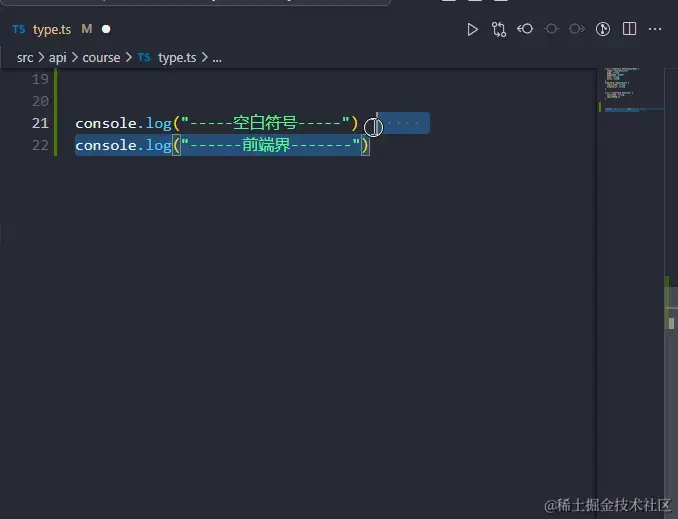The image size is (678, 519).
Task: Click the type.ts breadcrumb segment
Action: pyautogui.click(x=177, y=58)
